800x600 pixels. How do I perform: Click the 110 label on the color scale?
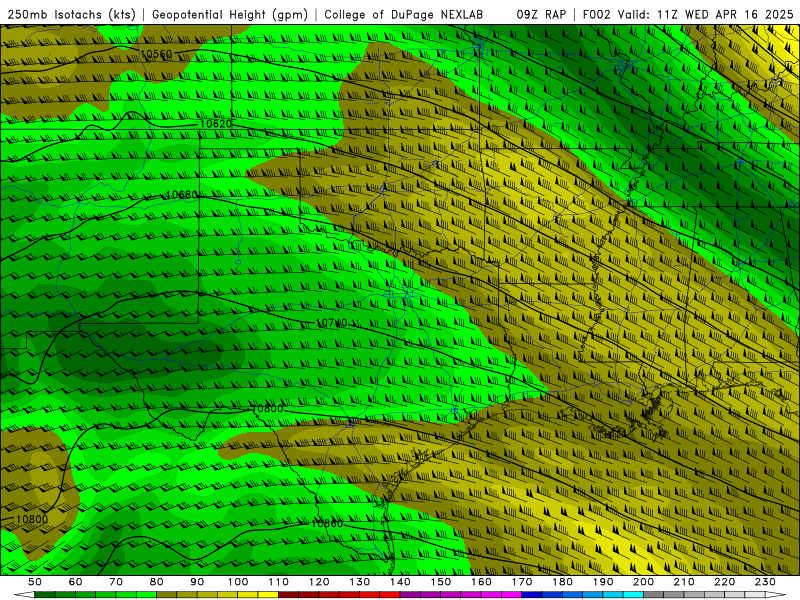pyautogui.click(x=279, y=582)
